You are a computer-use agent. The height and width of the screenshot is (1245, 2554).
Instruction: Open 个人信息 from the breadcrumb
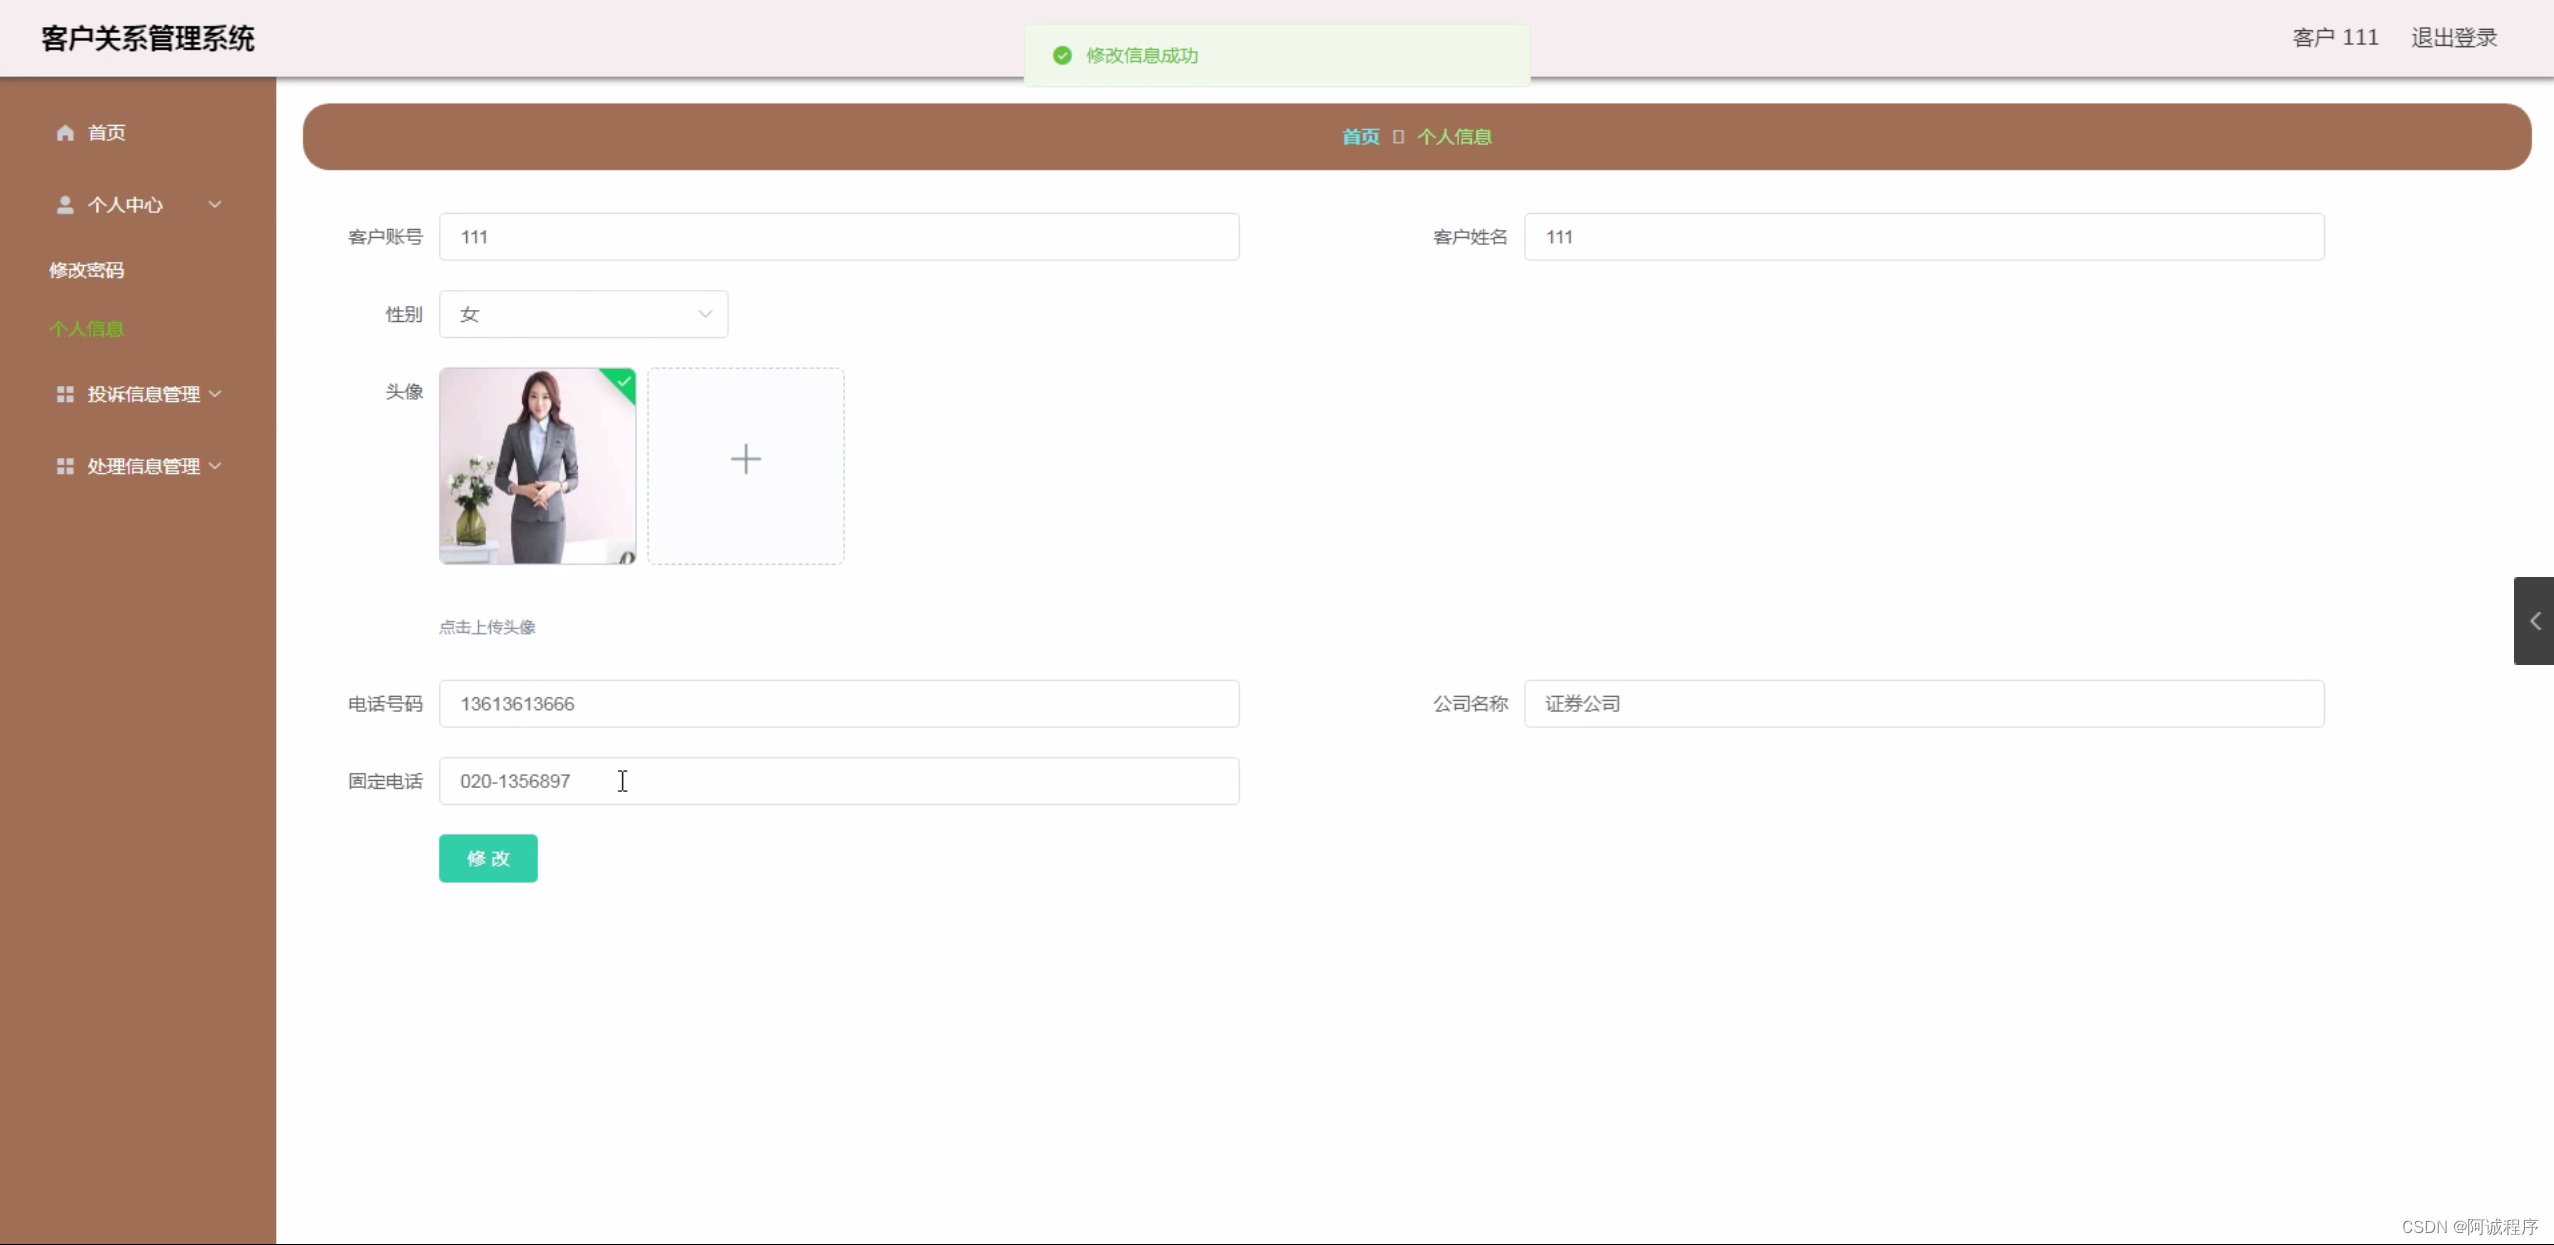(x=1454, y=136)
